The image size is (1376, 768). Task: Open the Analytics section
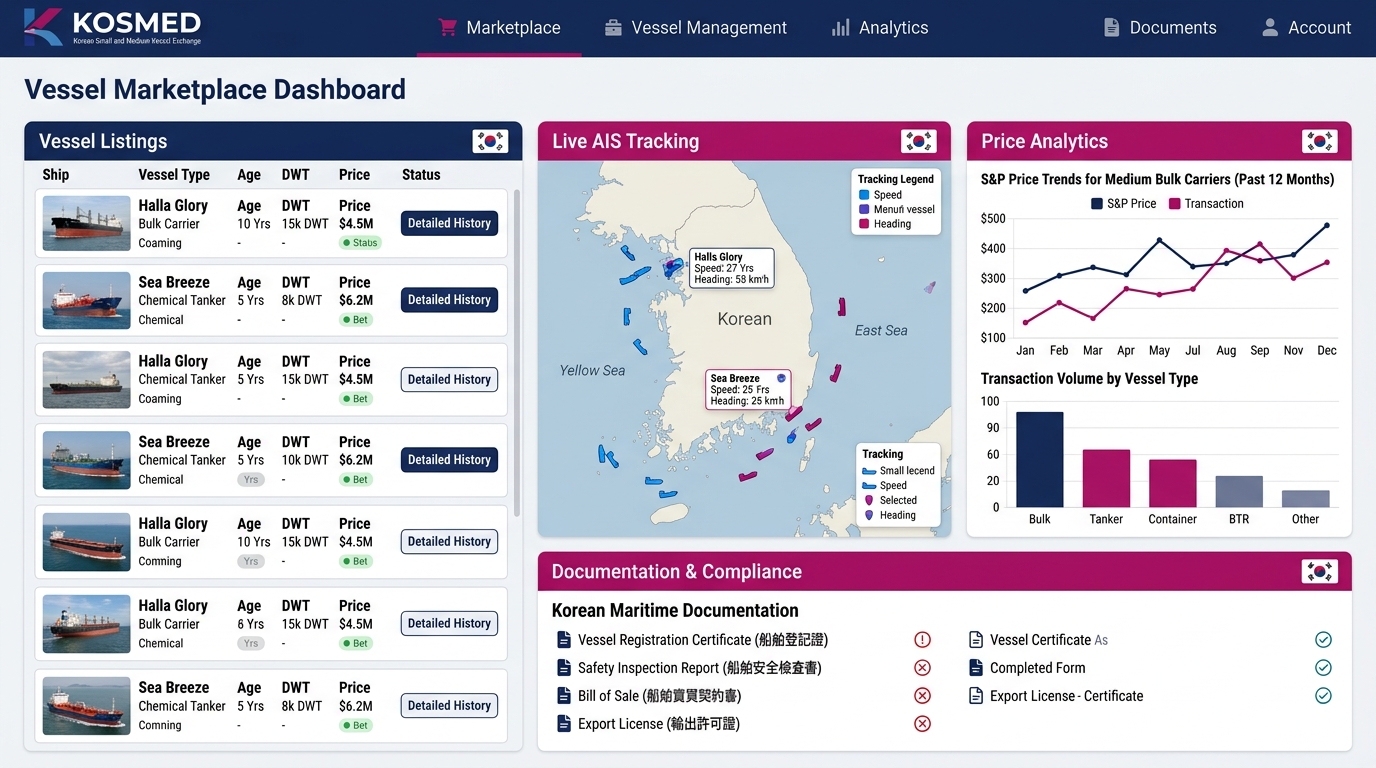click(880, 28)
